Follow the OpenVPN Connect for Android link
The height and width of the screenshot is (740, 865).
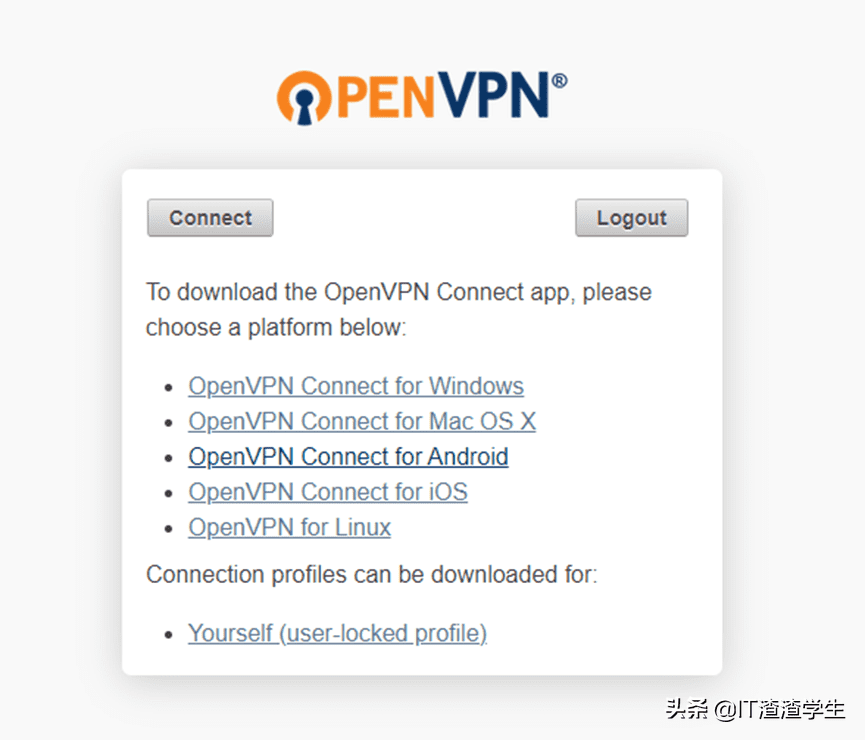click(348, 456)
